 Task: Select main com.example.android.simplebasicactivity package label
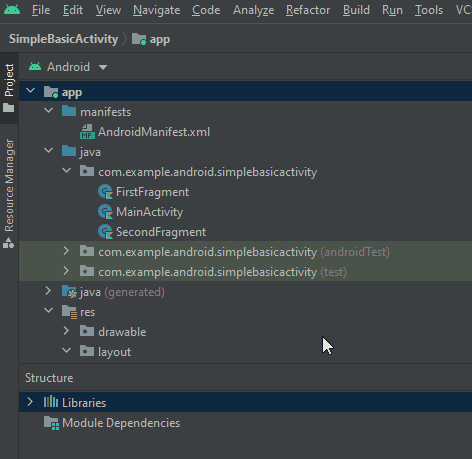tap(207, 172)
